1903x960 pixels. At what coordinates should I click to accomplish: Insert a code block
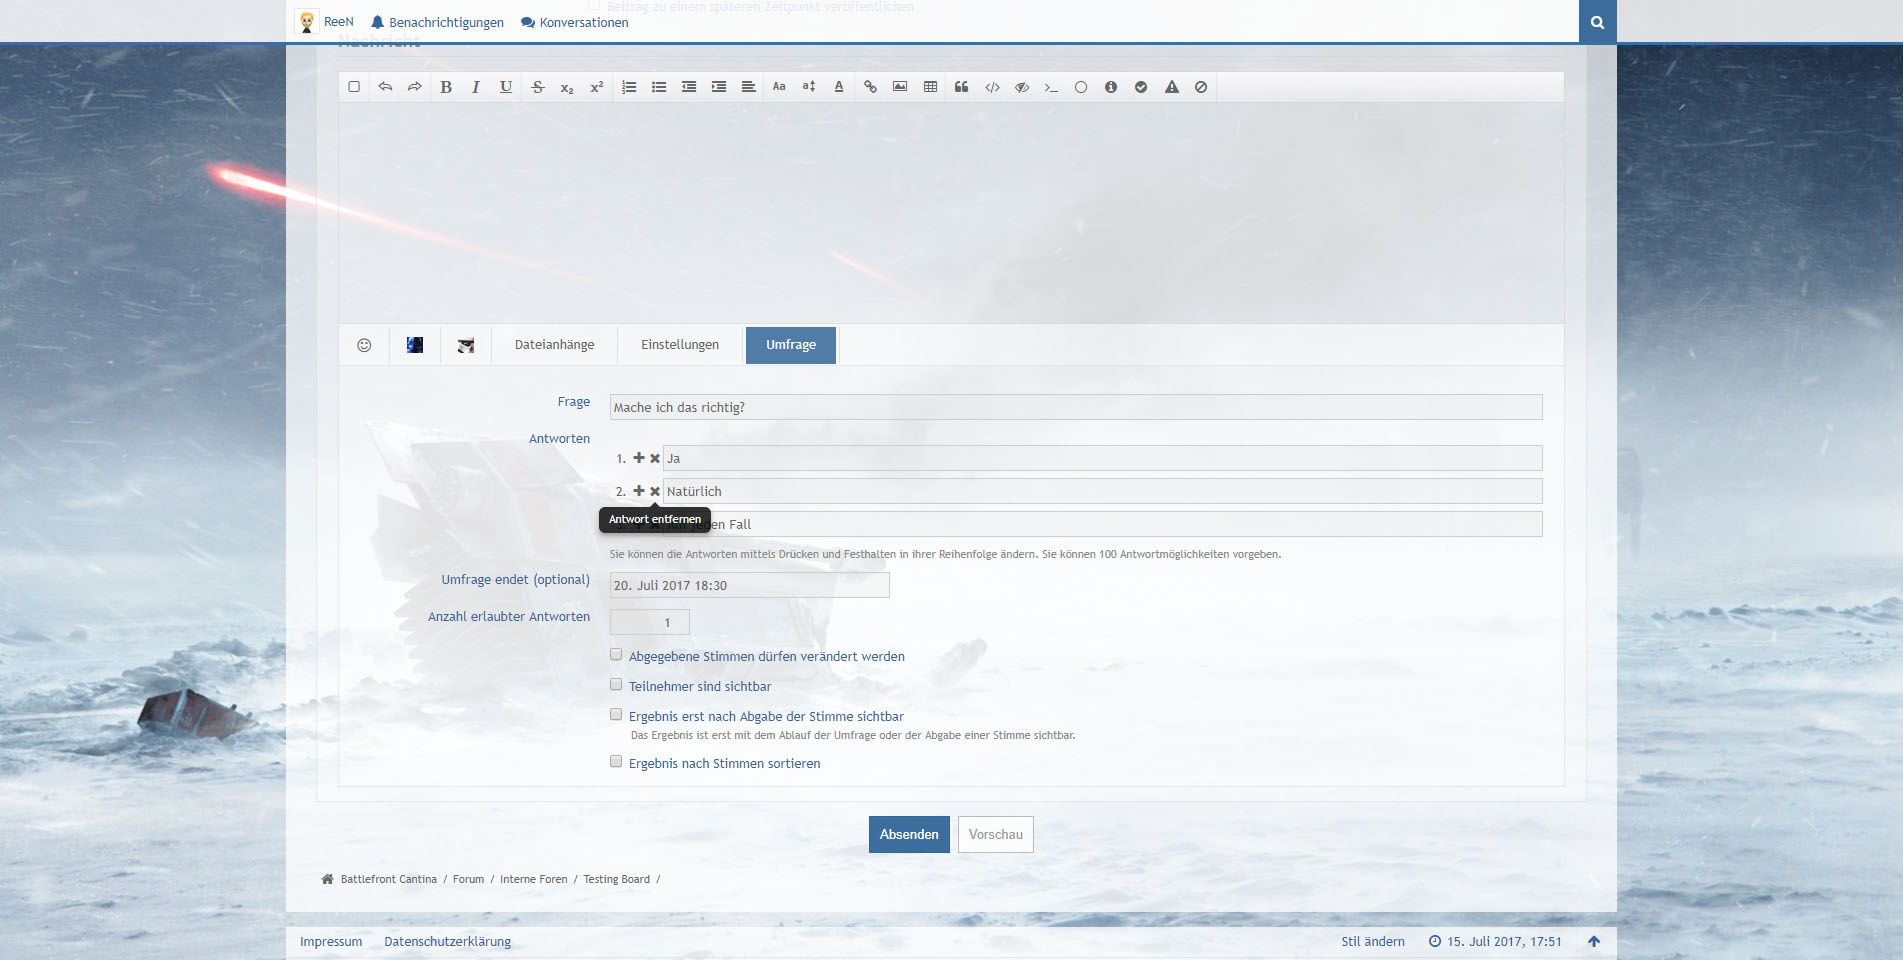tap(992, 87)
